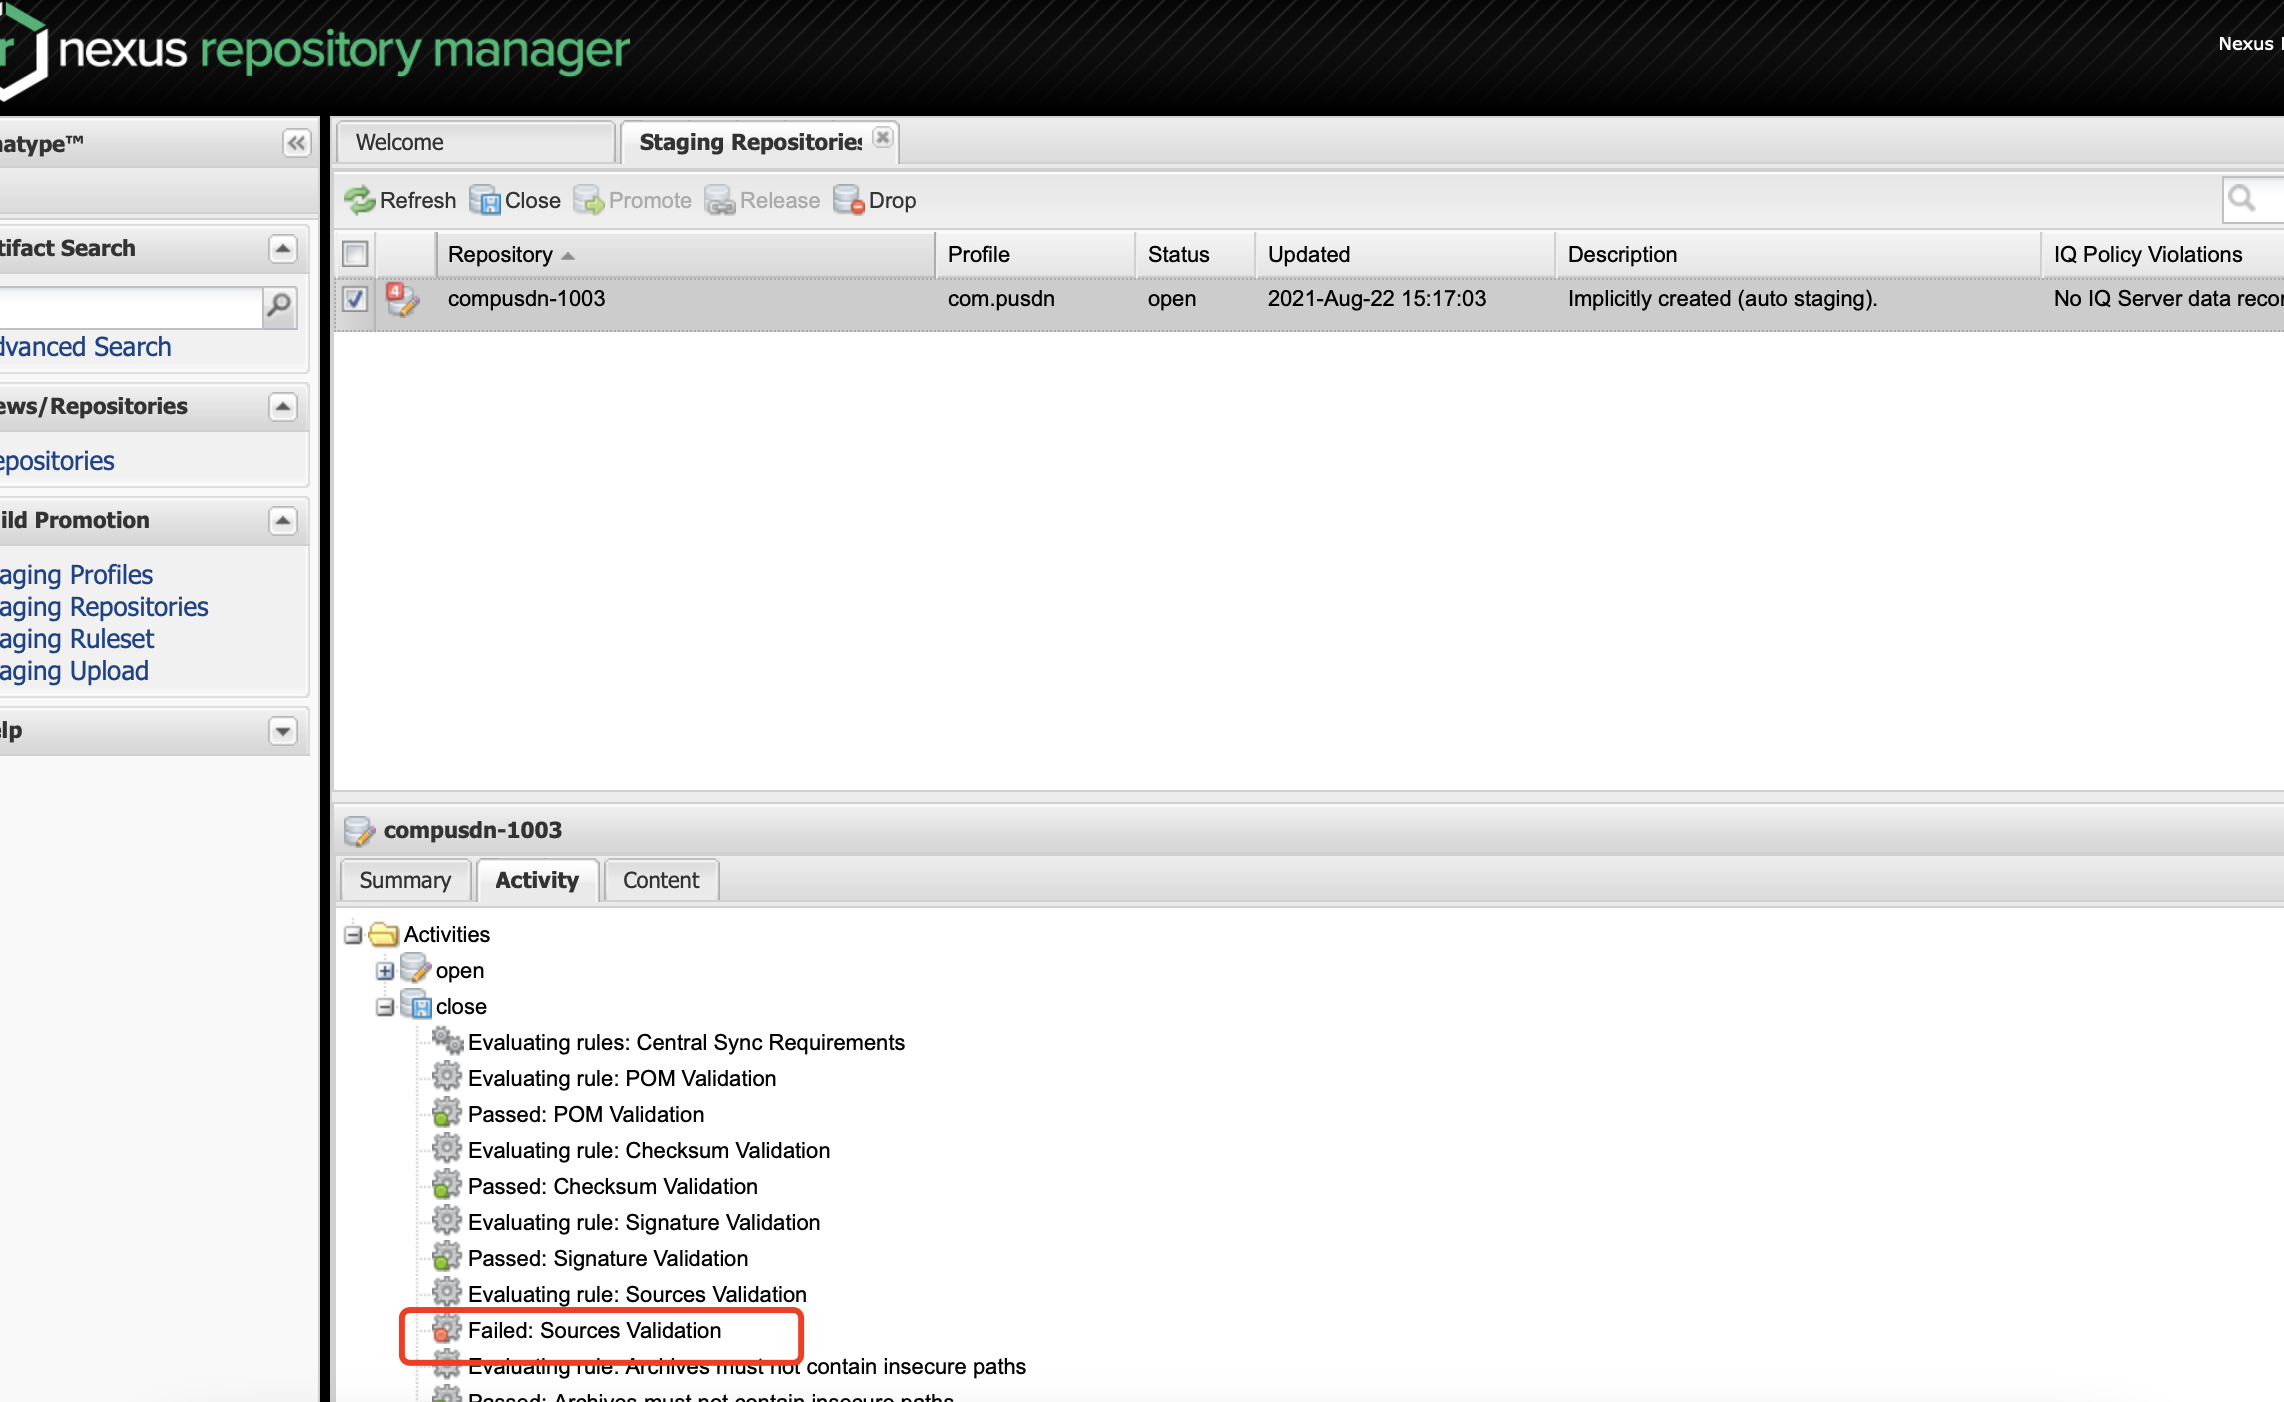Screen dimensions: 2284x1402
Task: Expand the open activity node
Action: pos(385,971)
